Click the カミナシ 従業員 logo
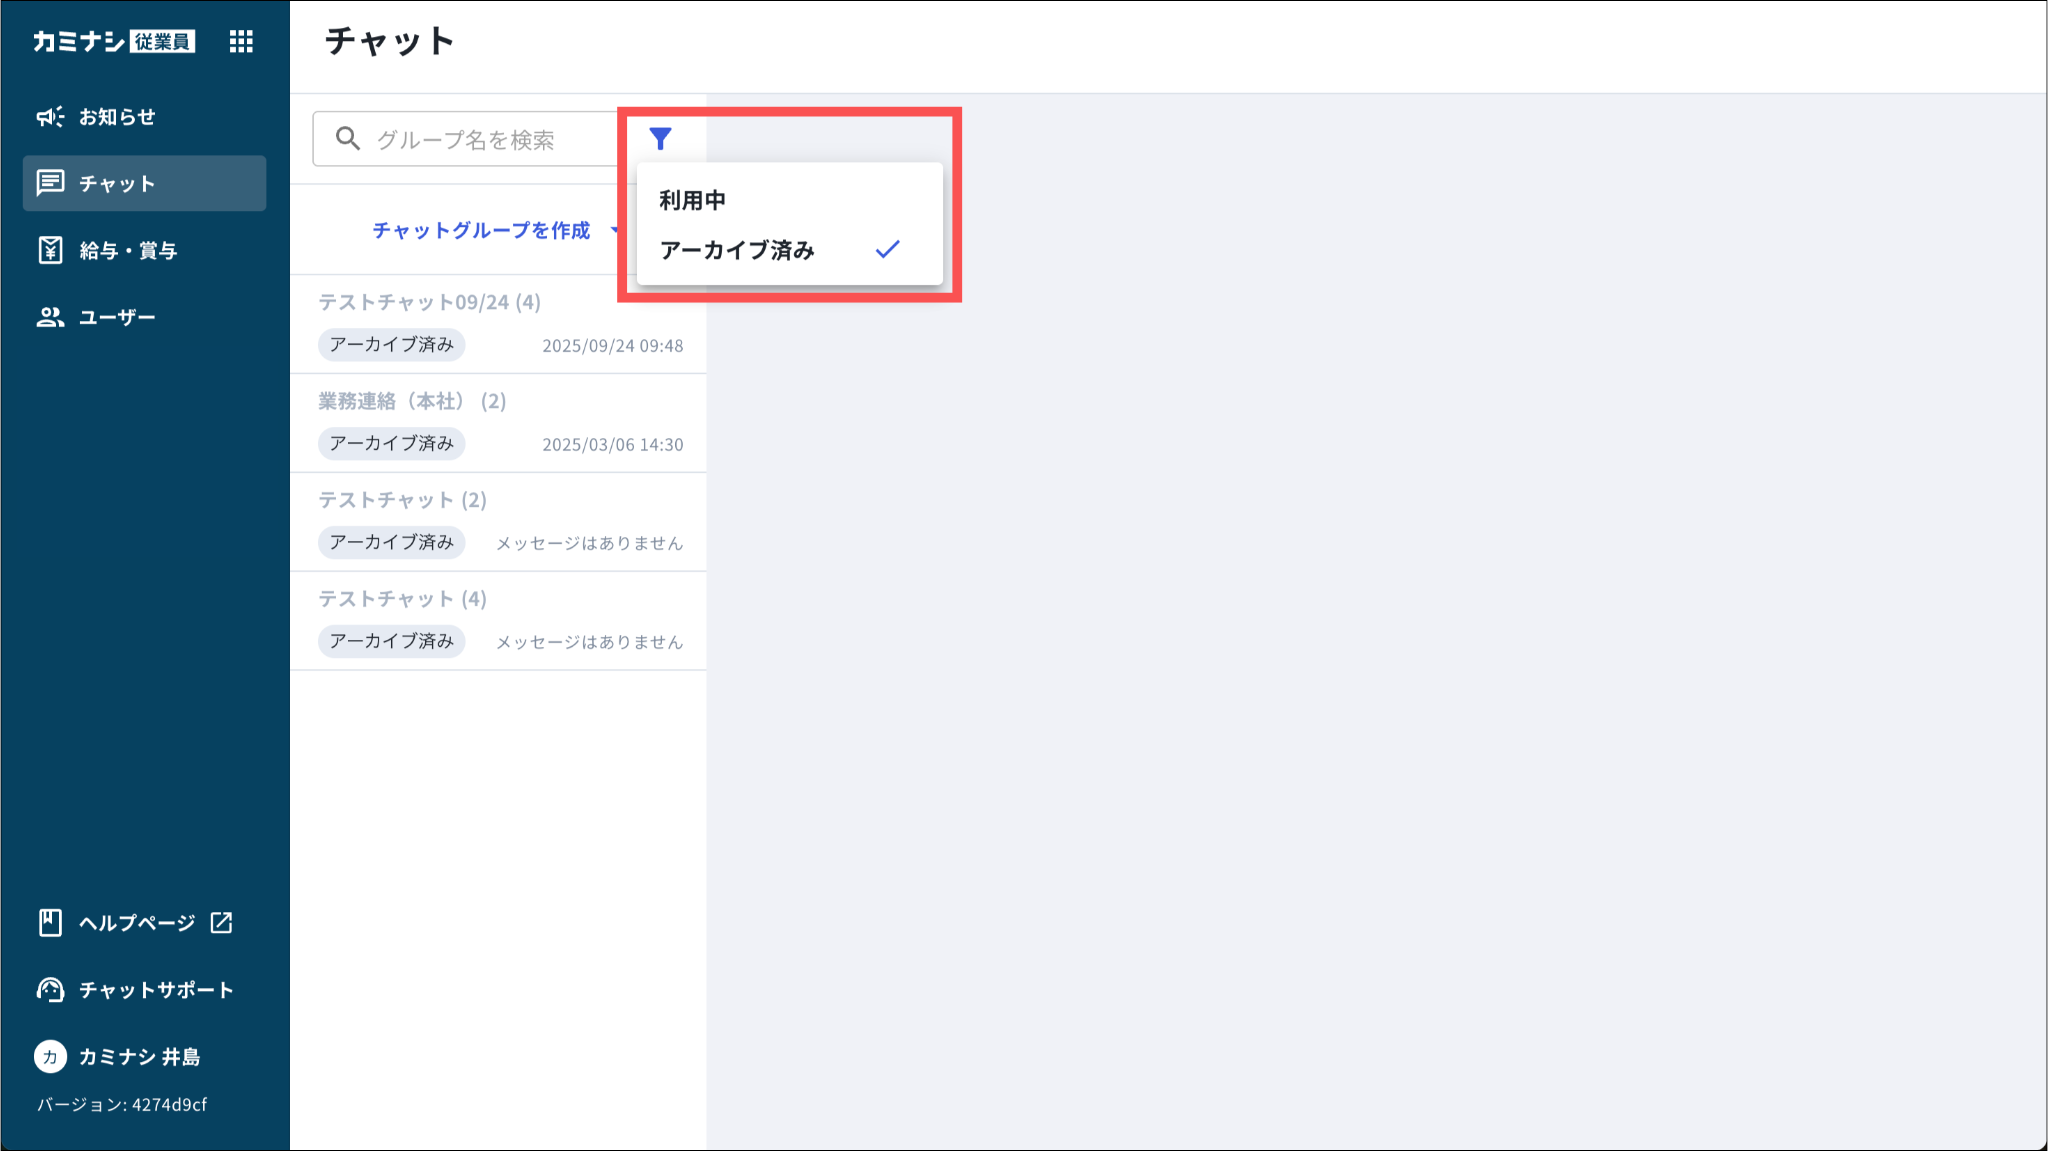The height and width of the screenshot is (1151, 2048). tap(113, 41)
